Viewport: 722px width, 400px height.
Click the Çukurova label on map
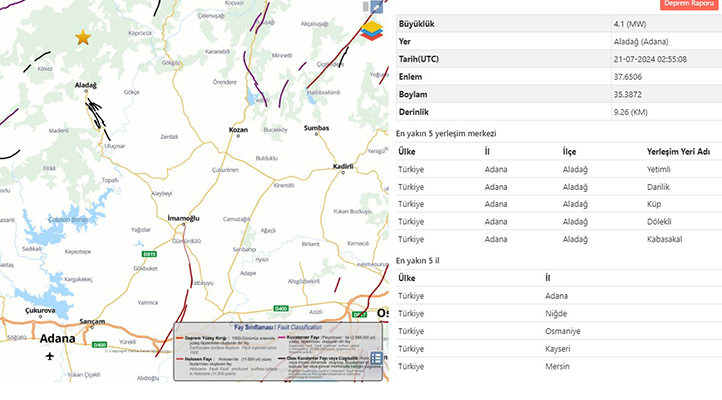click(40, 310)
